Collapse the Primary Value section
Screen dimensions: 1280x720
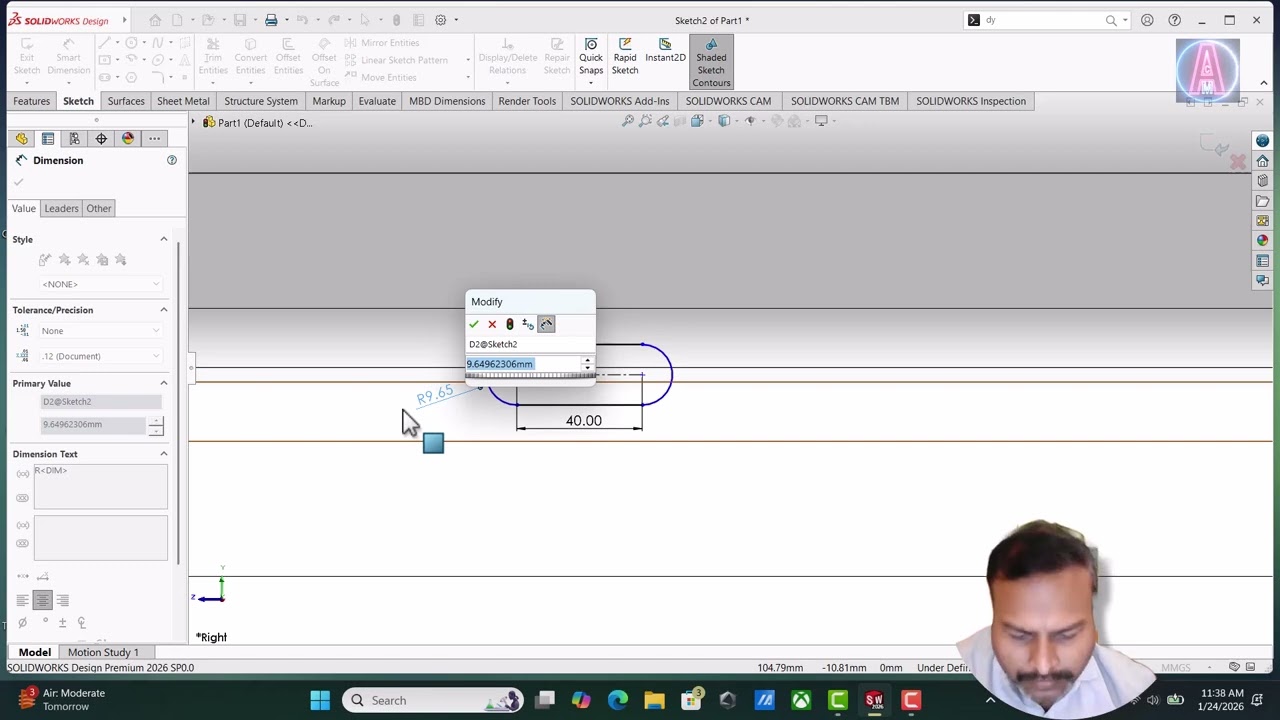(164, 383)
